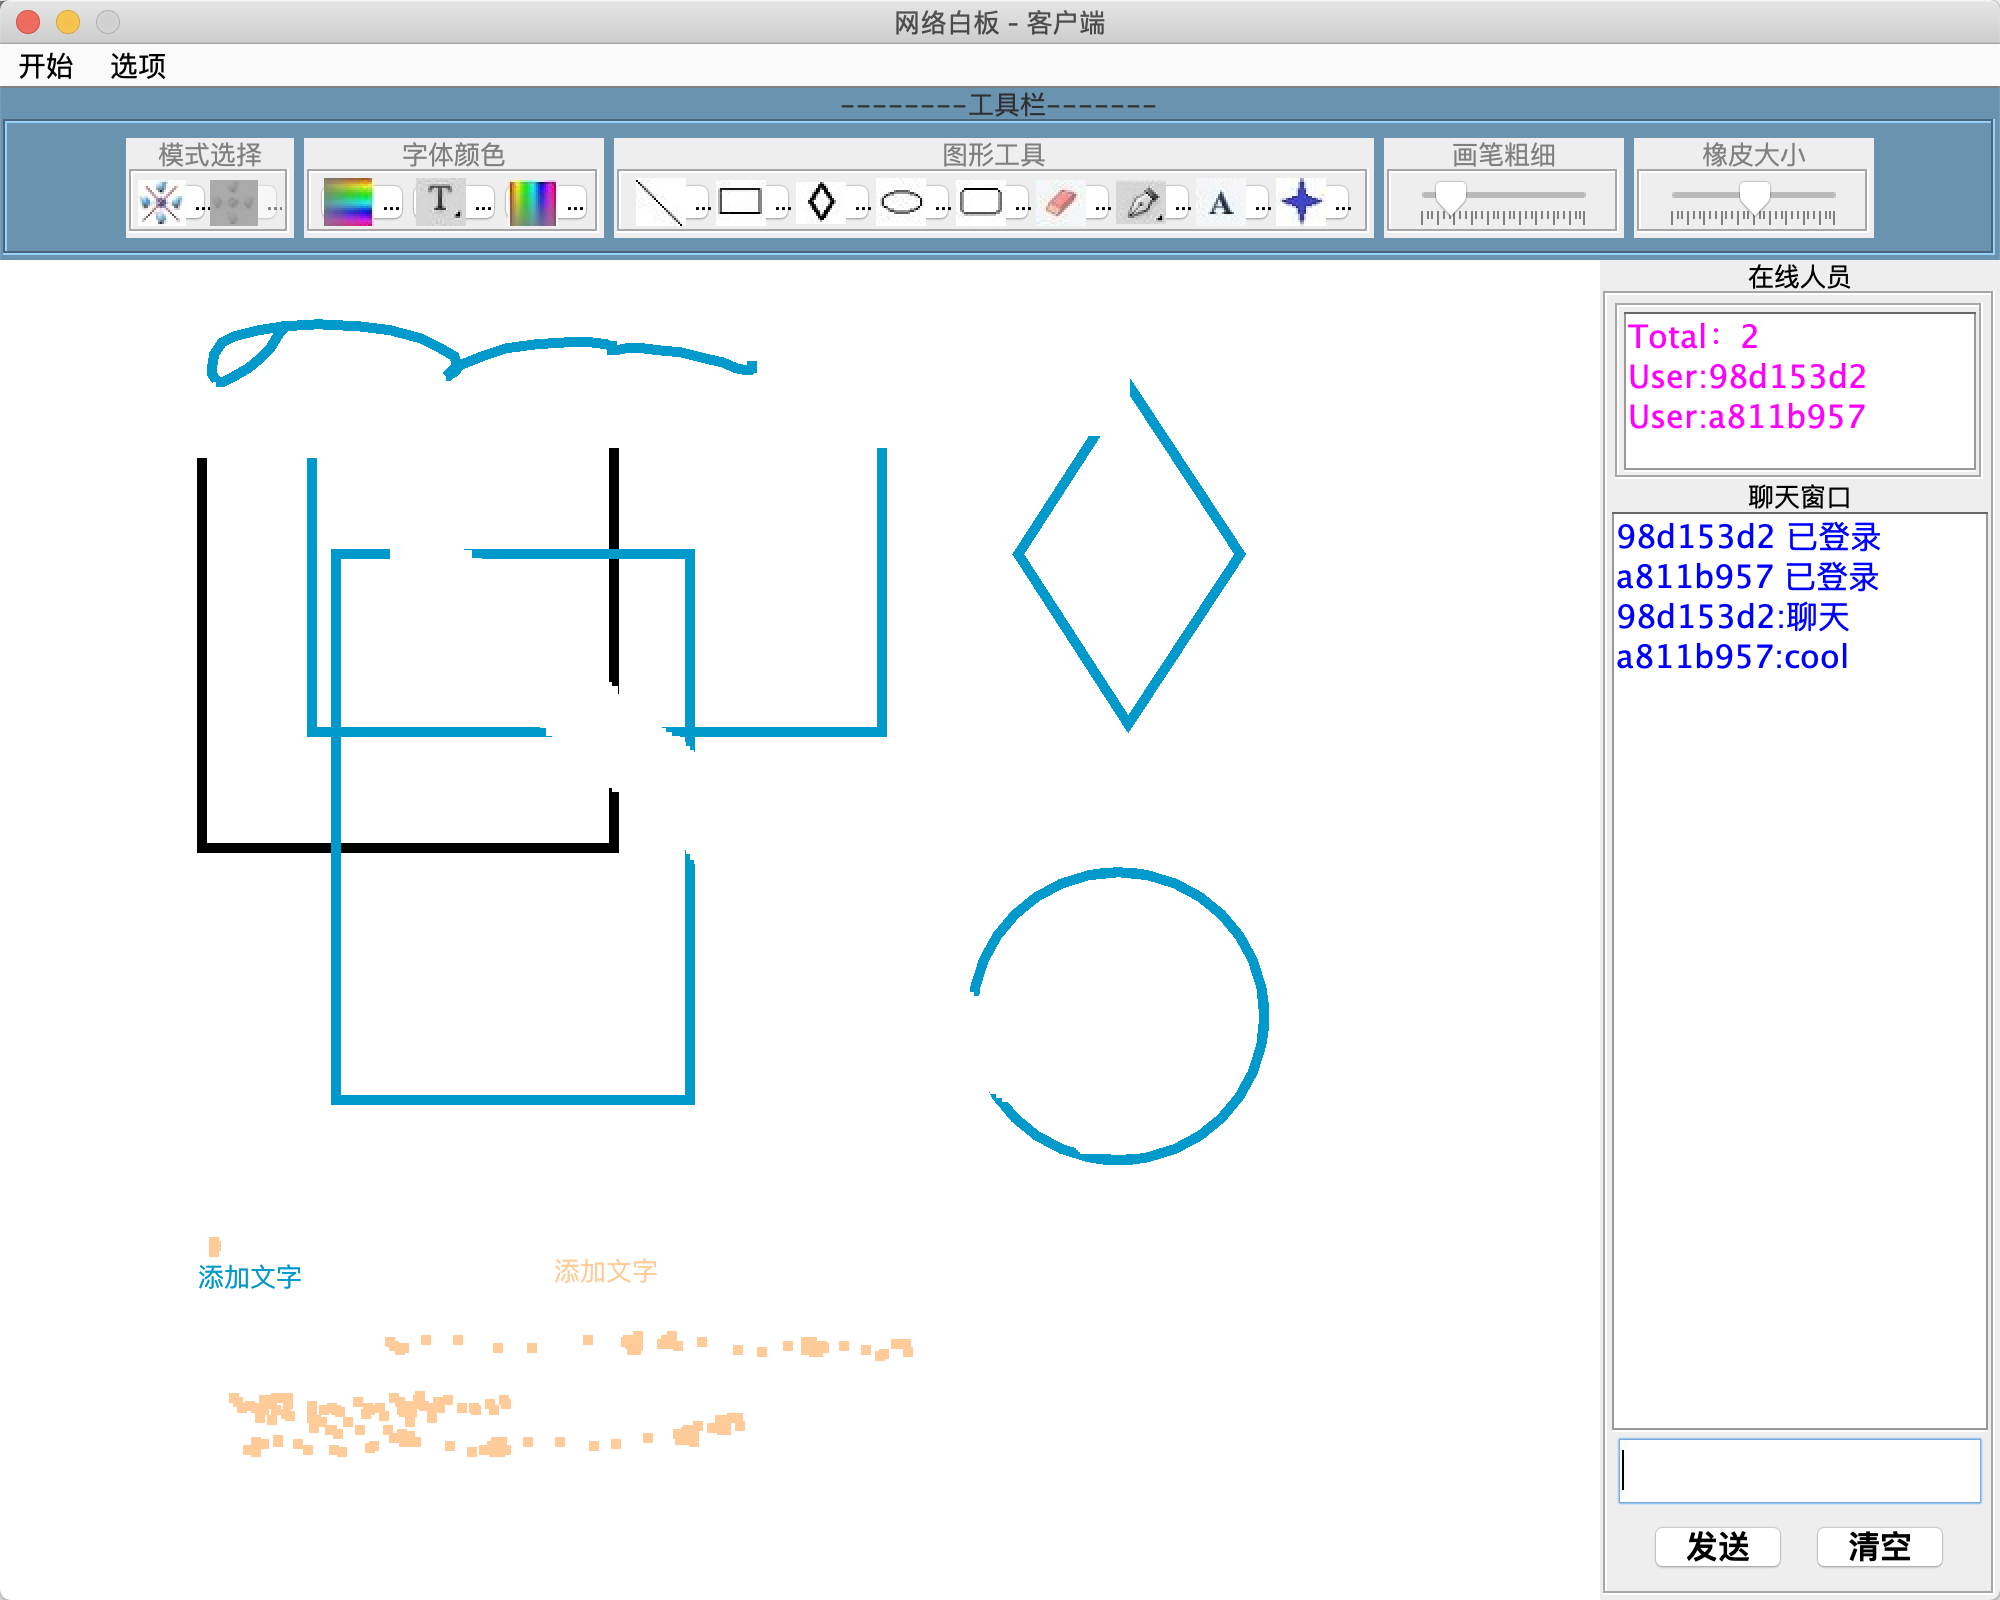This screenshot has height=1600, width=2000.
Task: Click the 图形工具 group label
Action: [x=993, y=155]
